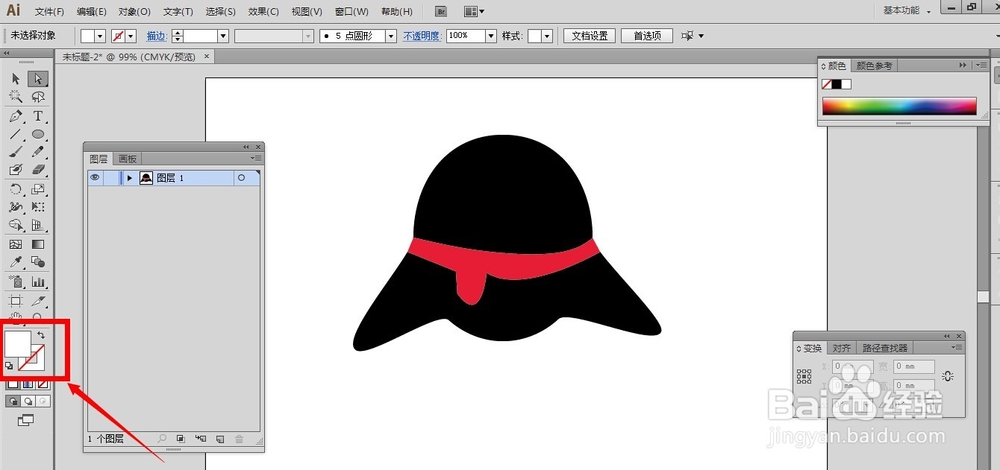
Task: Click target circle of 图层 1
Action: (241, 178)
